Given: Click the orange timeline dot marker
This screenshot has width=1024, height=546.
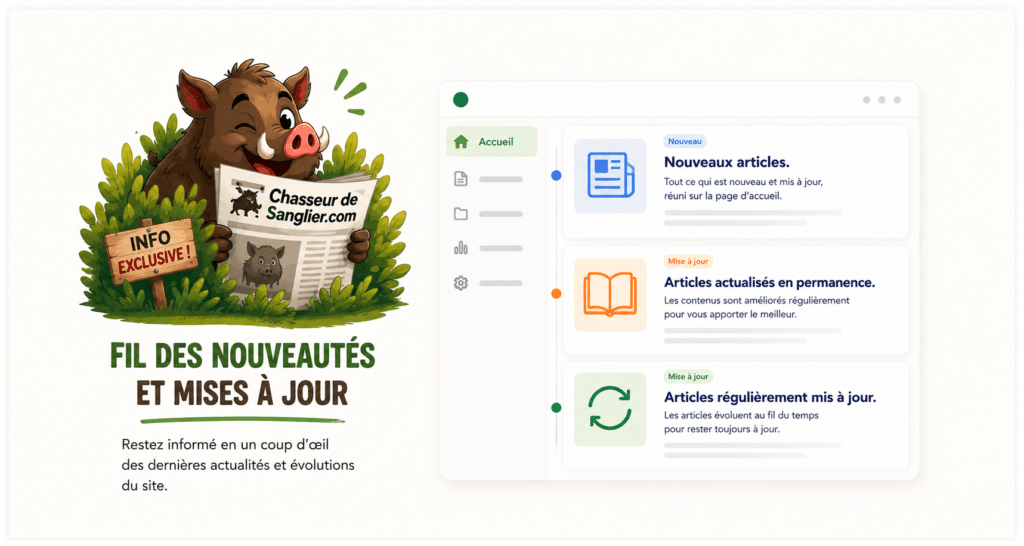Looking at the screenshot, I should (556, 294).
